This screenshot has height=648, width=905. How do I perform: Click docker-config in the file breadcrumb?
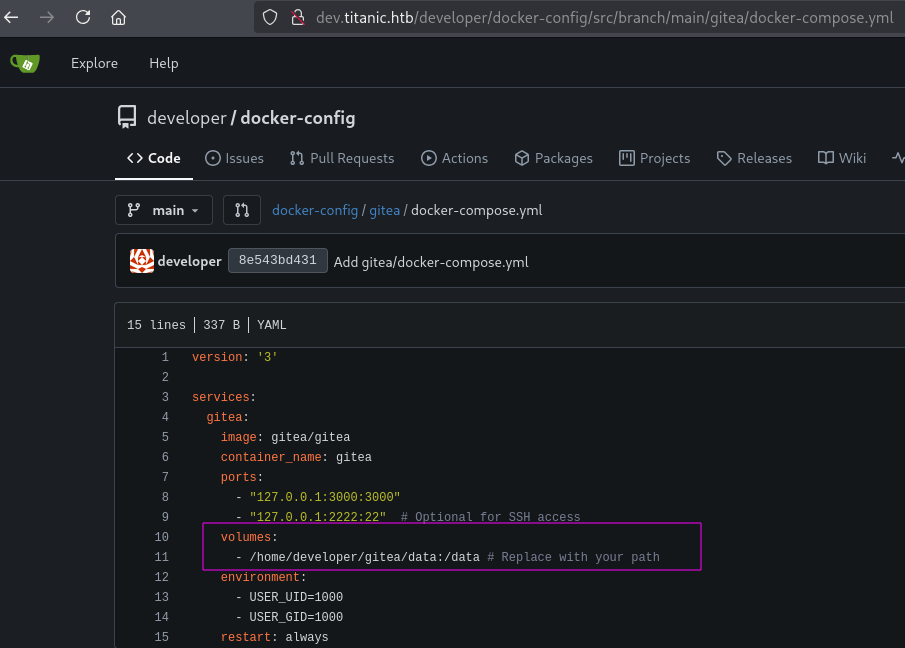315,211
